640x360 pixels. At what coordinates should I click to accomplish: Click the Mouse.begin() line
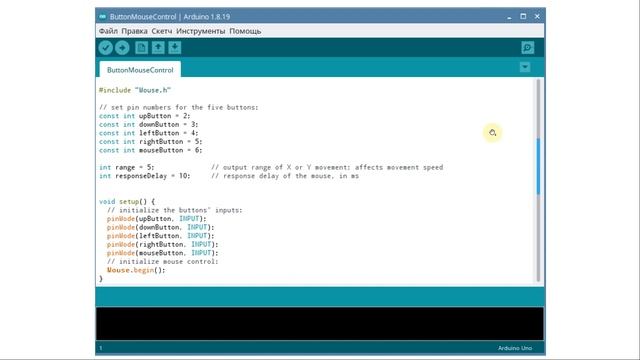[x=136, y=270]
